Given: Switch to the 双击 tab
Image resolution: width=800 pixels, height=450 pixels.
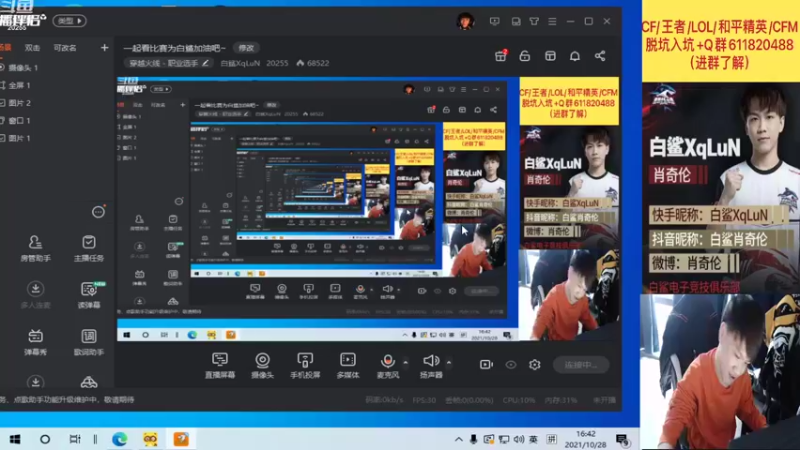Looking at the screenshot, I should [x=32, y=47].
